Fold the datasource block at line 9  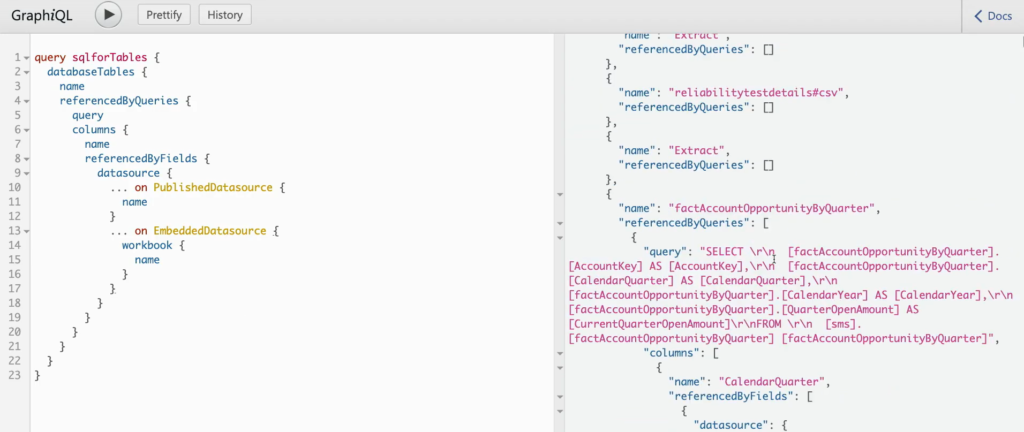27,174
